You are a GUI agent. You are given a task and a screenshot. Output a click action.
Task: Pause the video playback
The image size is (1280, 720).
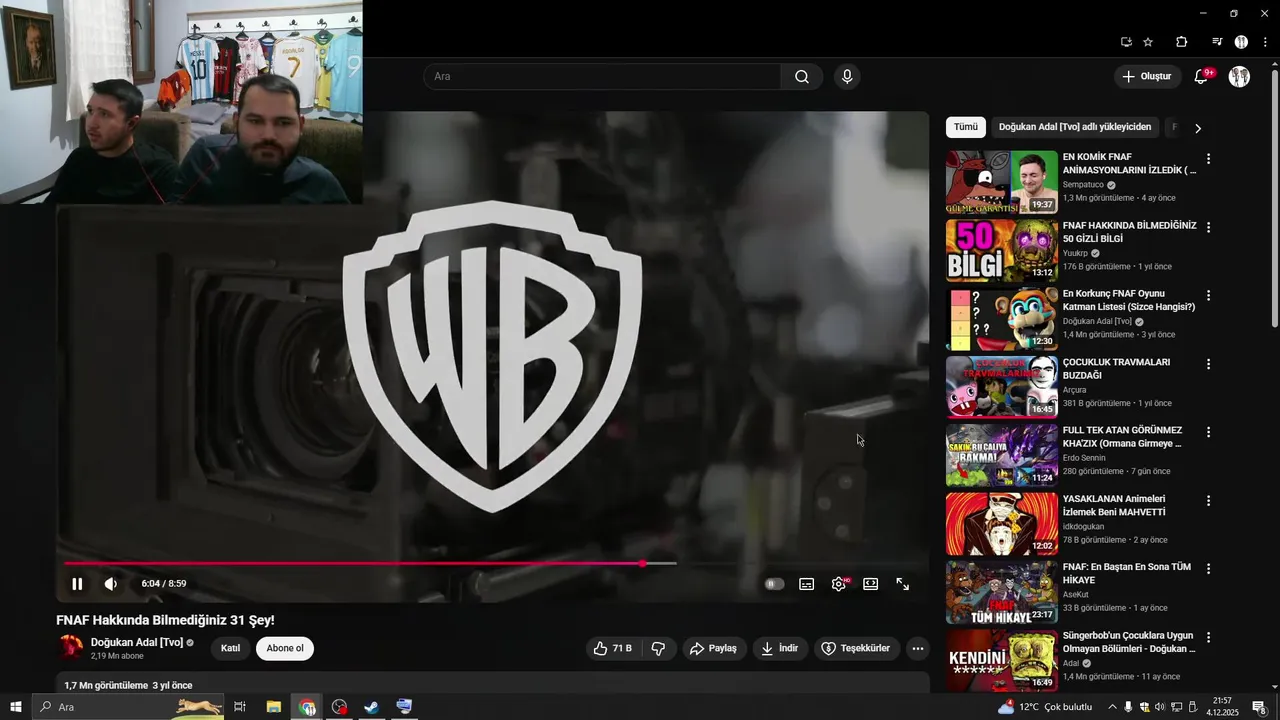coord(77,584)
